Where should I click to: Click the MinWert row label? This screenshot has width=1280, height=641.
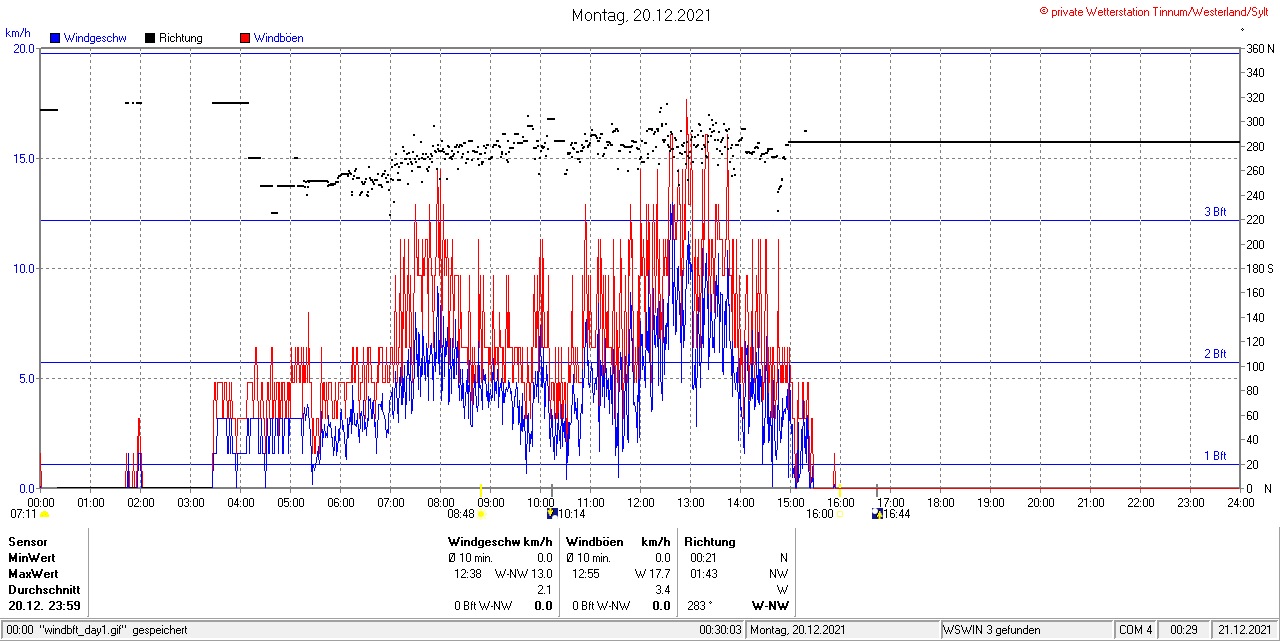(x=32, y=558)
